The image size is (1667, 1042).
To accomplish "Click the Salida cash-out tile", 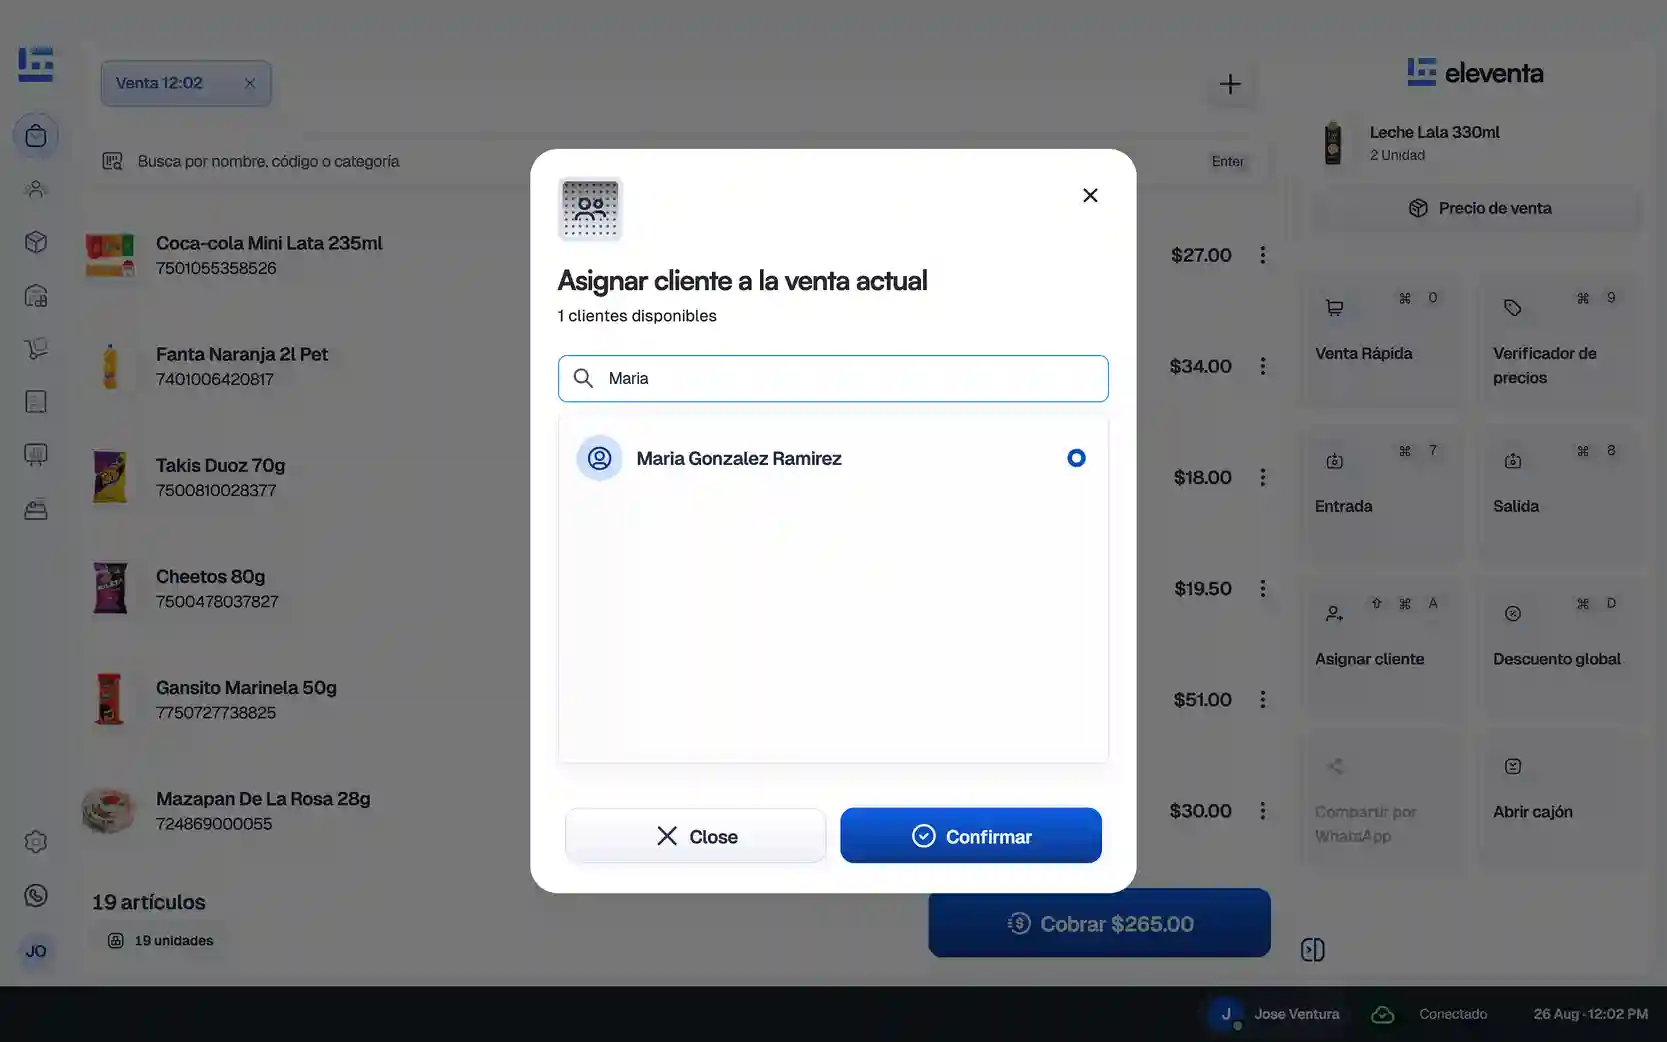I will (1559, 492).
